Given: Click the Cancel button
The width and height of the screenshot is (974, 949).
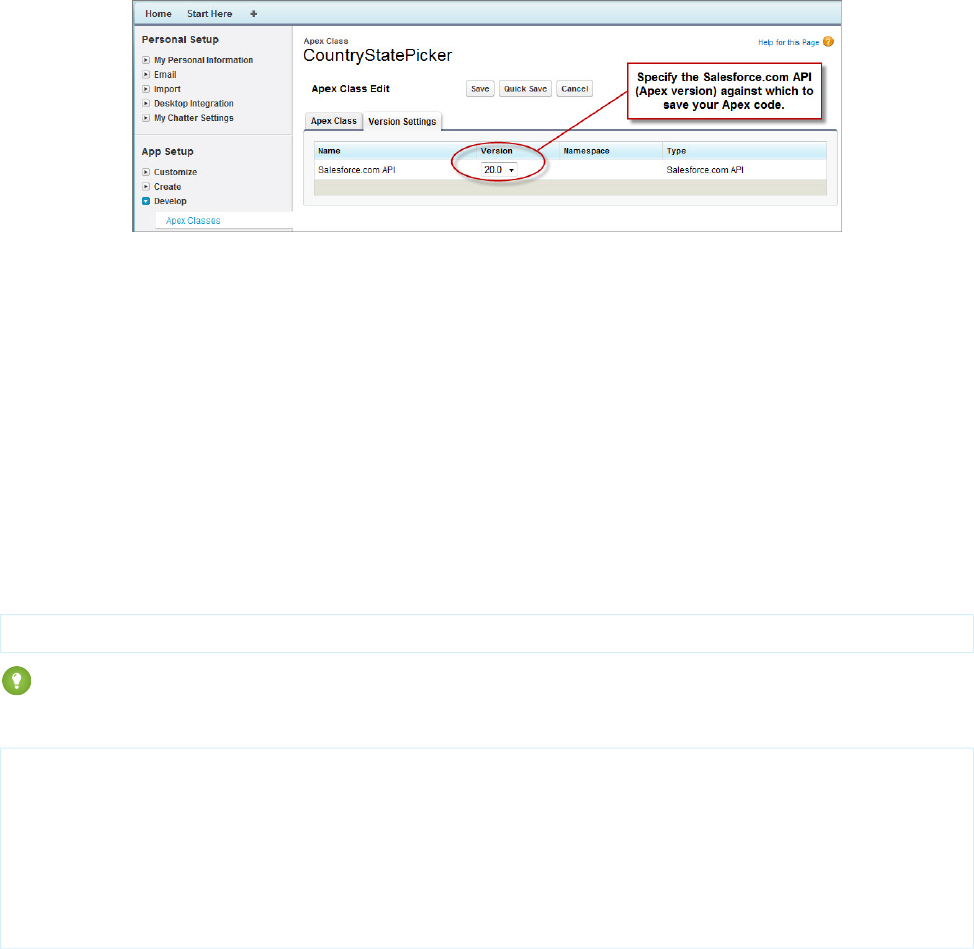Looking at the screenshot, I should click(575, 89).
